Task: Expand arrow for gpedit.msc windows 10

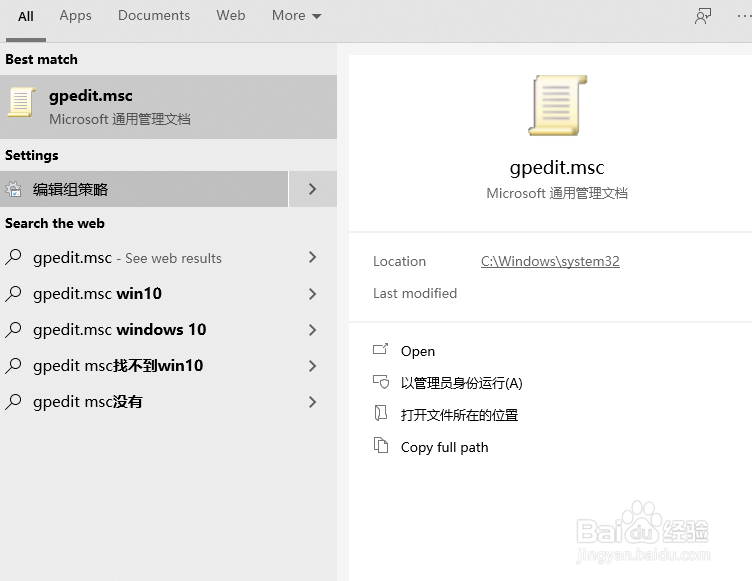Action: pos(313,330)
